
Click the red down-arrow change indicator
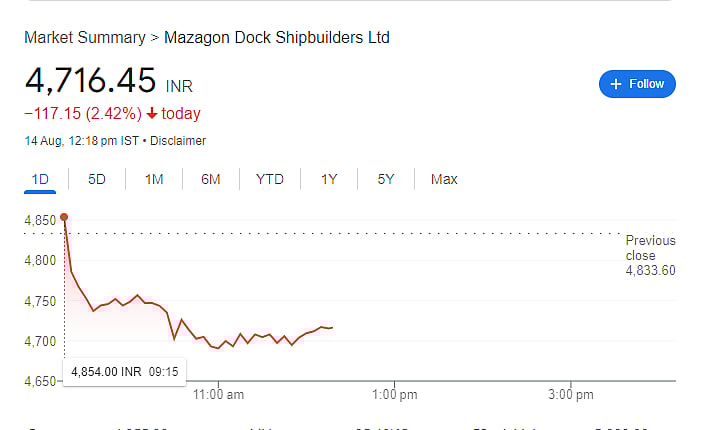[x=151, y=113]
